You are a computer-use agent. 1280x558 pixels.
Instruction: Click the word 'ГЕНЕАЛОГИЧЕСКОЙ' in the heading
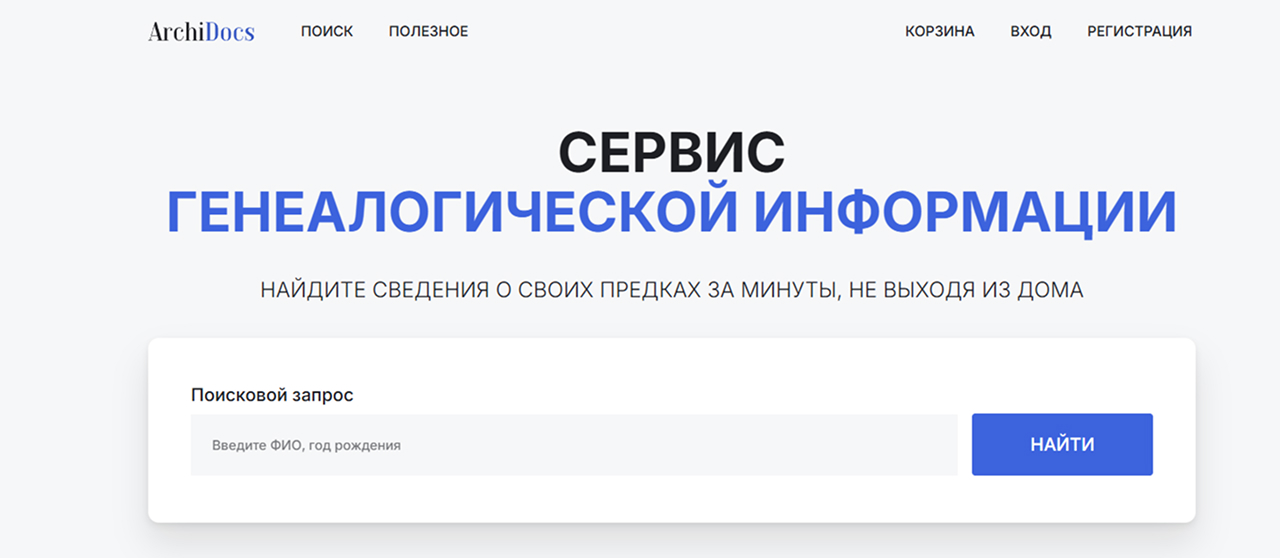coord(452,211)
